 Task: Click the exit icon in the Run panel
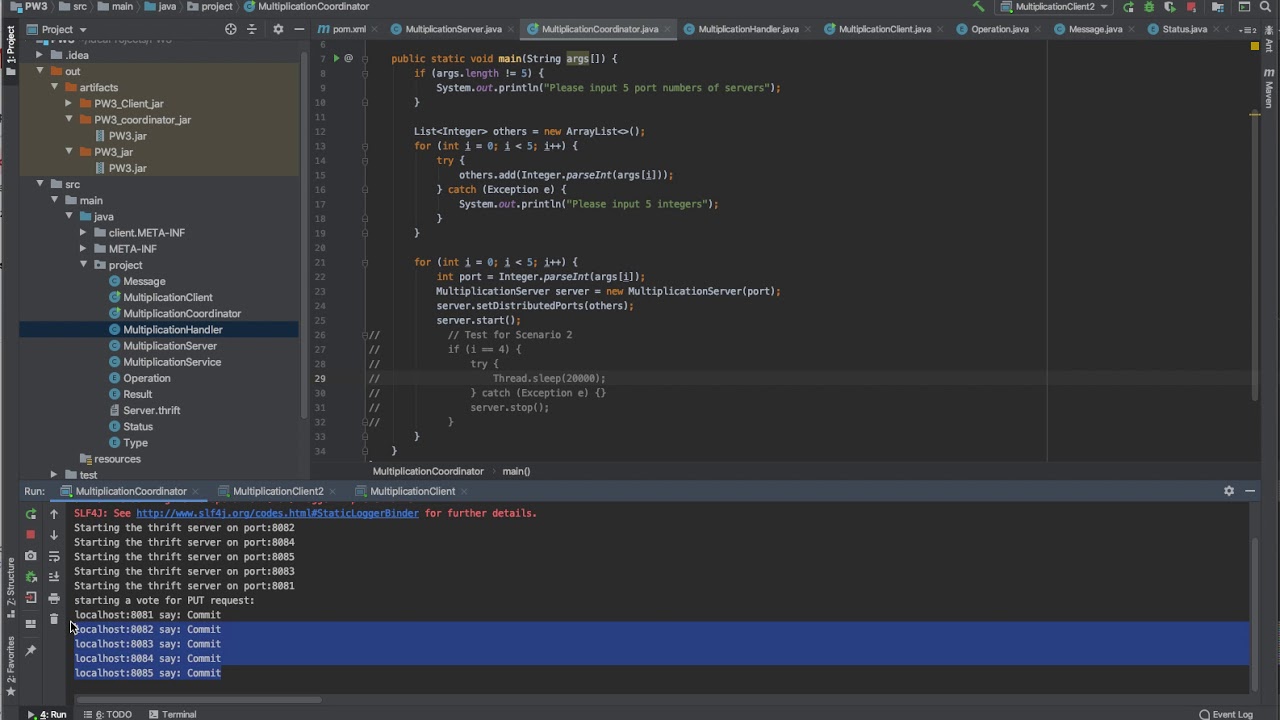click(x=31, y=598)
